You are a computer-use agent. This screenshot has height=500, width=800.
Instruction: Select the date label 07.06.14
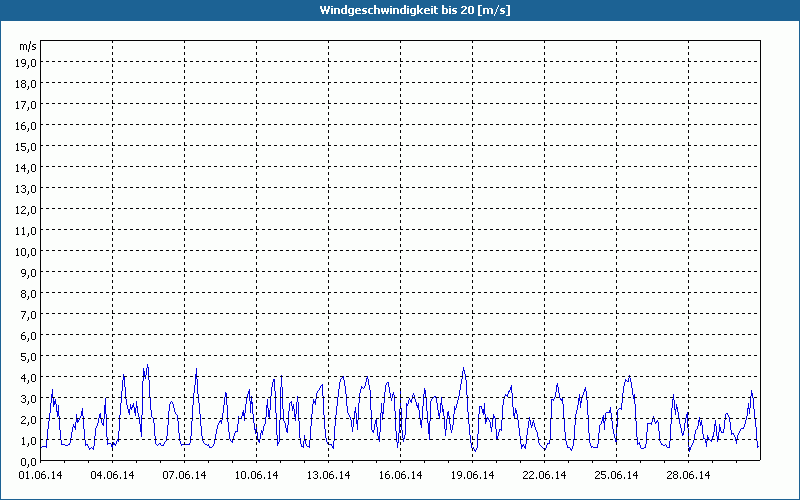point(184,475)
